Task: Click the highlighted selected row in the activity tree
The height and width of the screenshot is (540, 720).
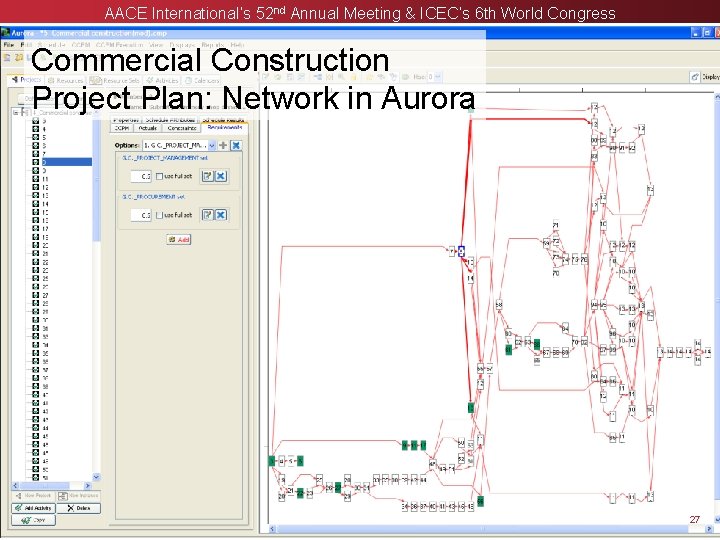Action: coord(67,162)
